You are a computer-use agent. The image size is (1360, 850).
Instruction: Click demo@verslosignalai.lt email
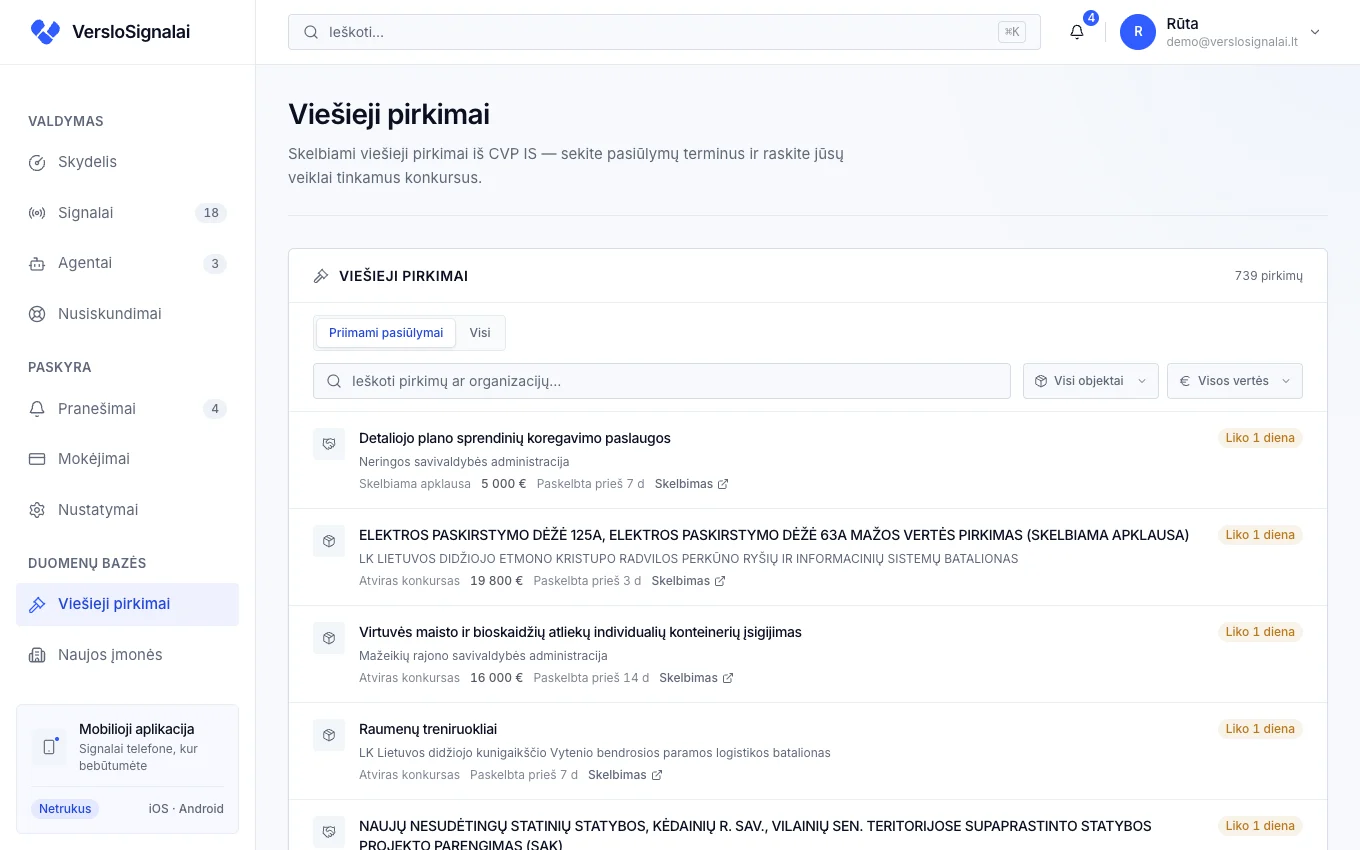1232,42
